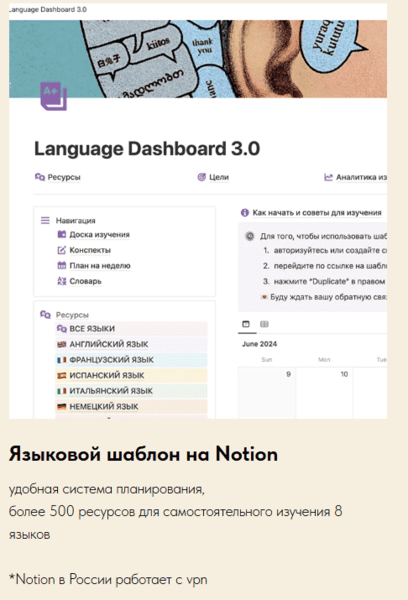Image resolution: width=408 pixels, height=600 pixels.
Task: Click the Конспекты edit icon
Action: point(62,250)
